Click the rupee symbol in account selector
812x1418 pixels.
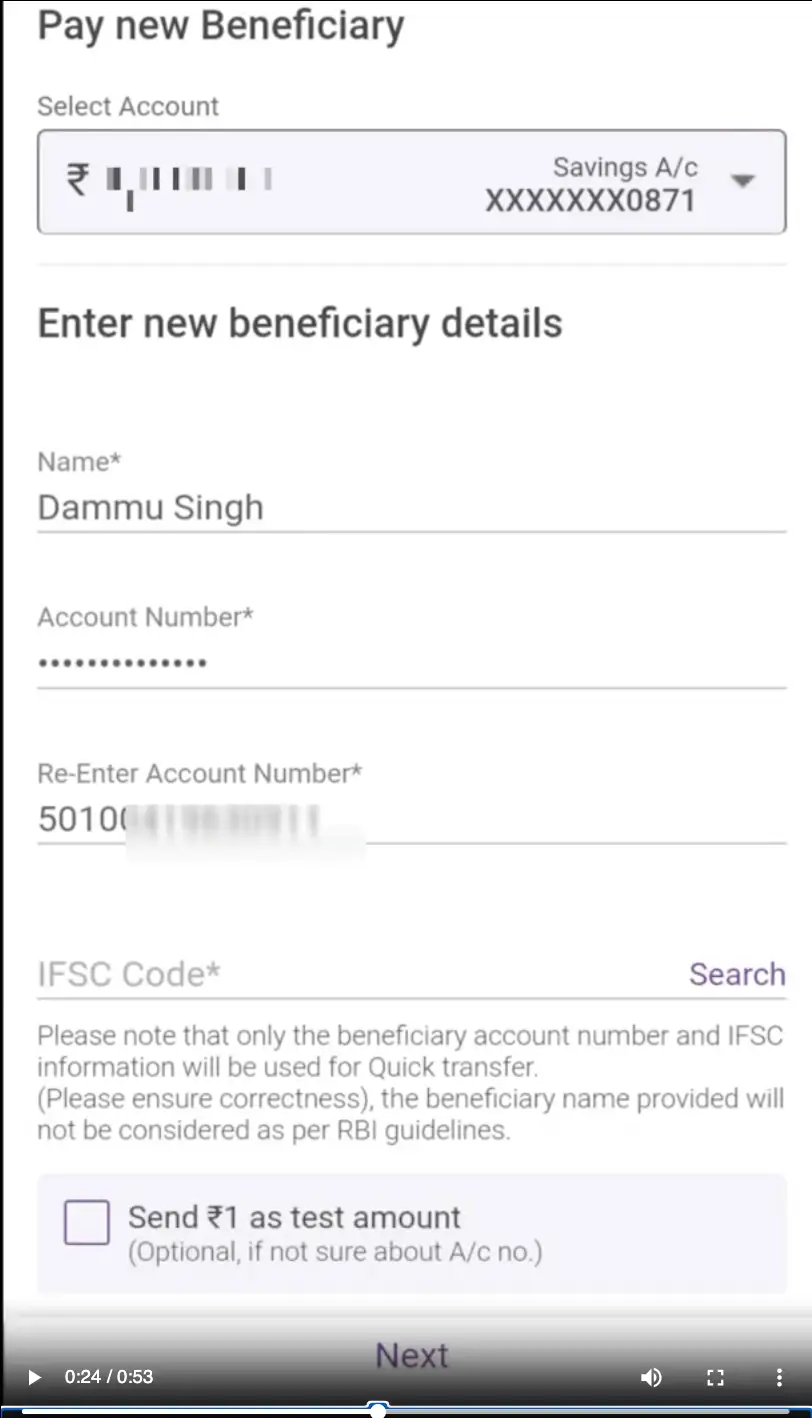(78, 180)
